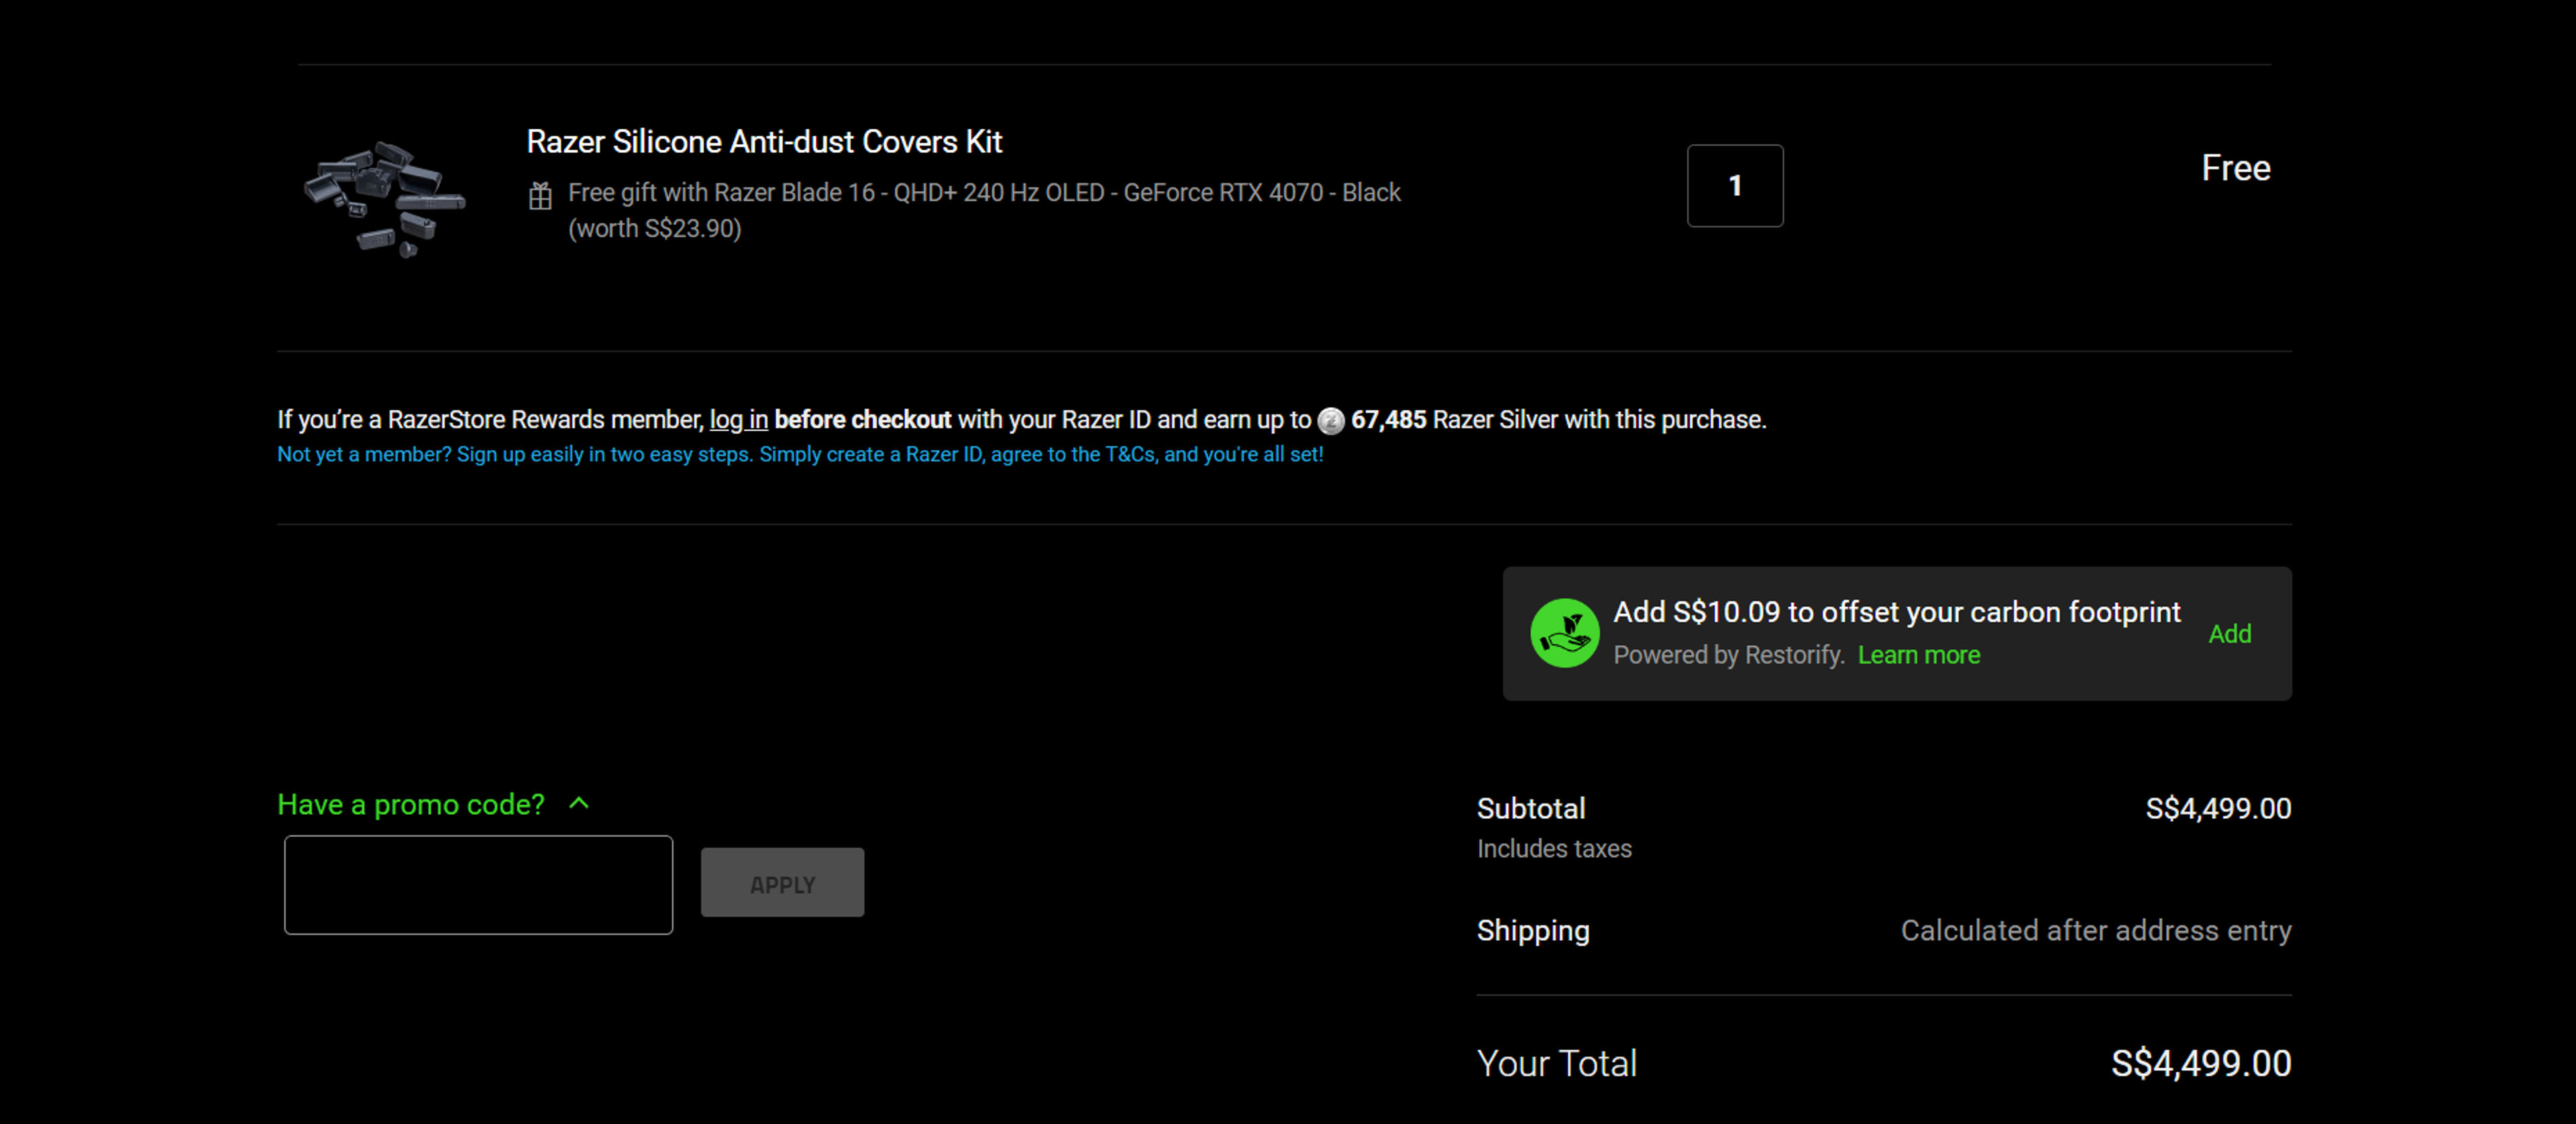
Task: Click the promo code chevron arrow
Action: [579, 803]
